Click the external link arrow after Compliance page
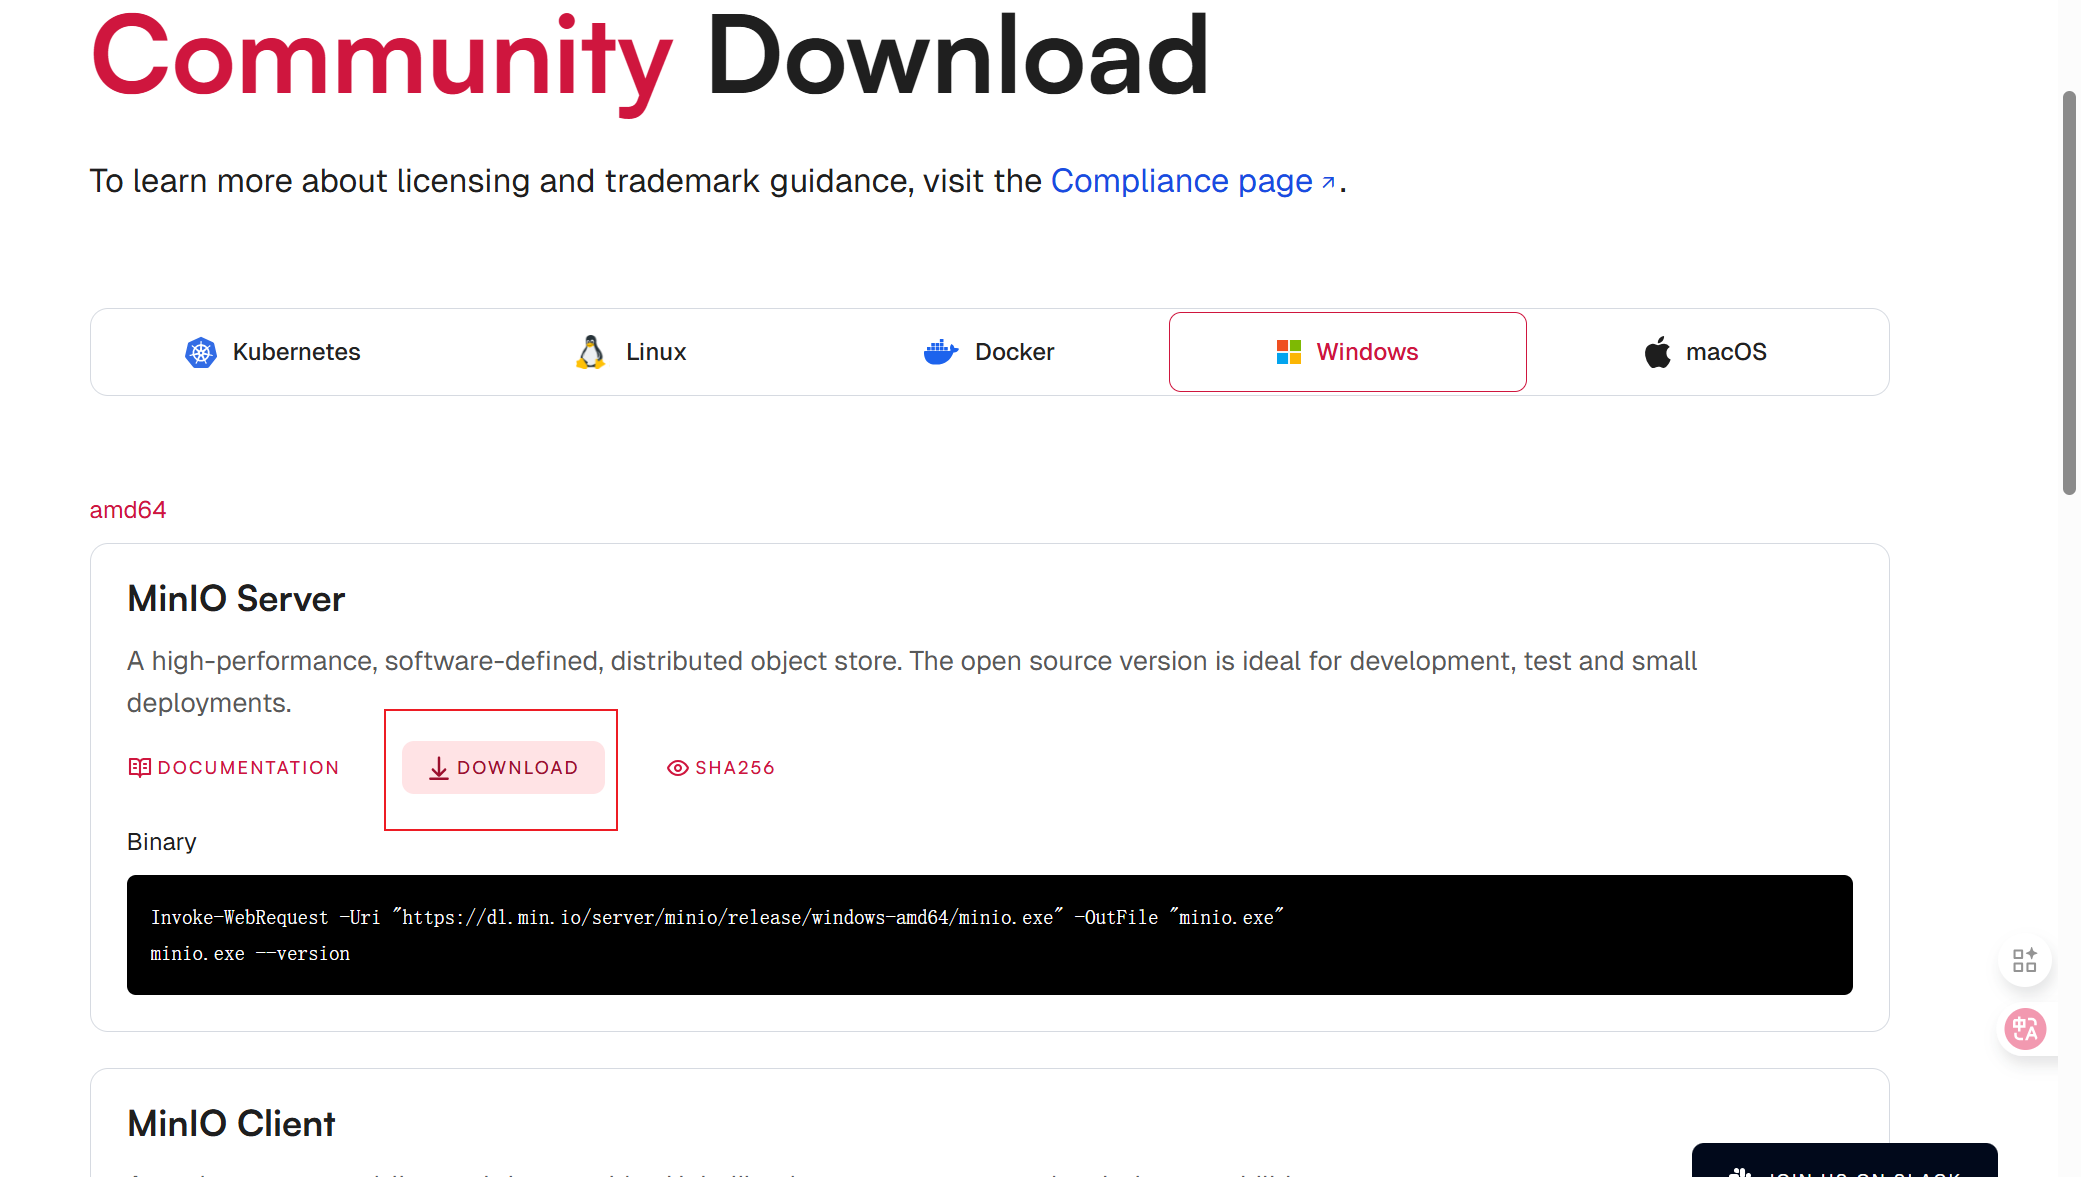This screenshot has height=1177, width=2081. tap(1328, 182)
